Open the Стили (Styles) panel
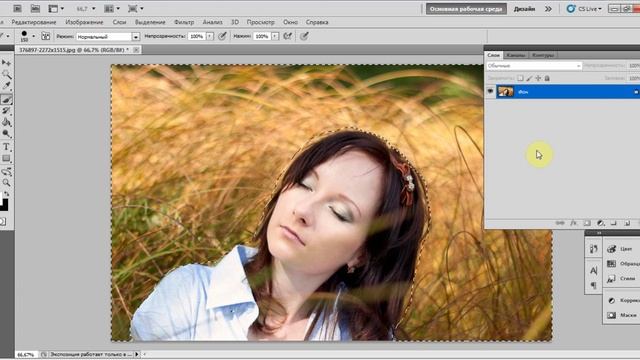This screenshot has height=360, width=640. pyautogui.click(x=621, y=278)
